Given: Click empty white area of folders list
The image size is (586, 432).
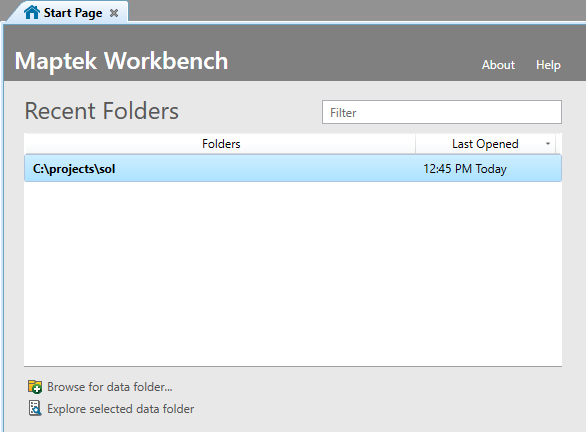Looking at the screenshot, I should [x=293, y=274].
